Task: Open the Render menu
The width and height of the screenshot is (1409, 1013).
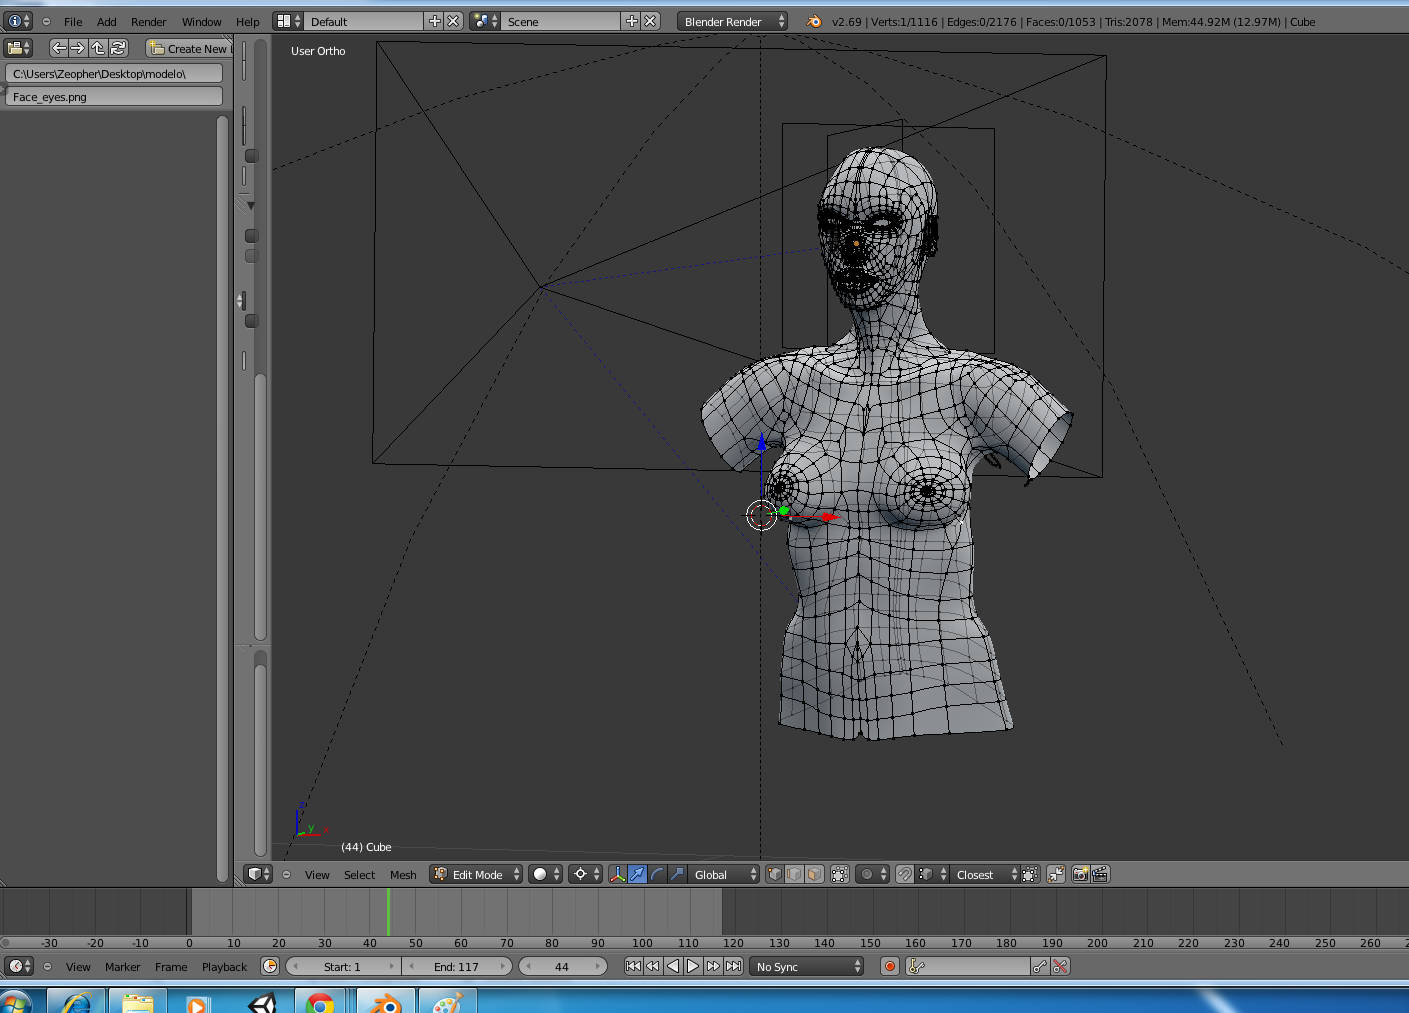Action: pos(148,21)
